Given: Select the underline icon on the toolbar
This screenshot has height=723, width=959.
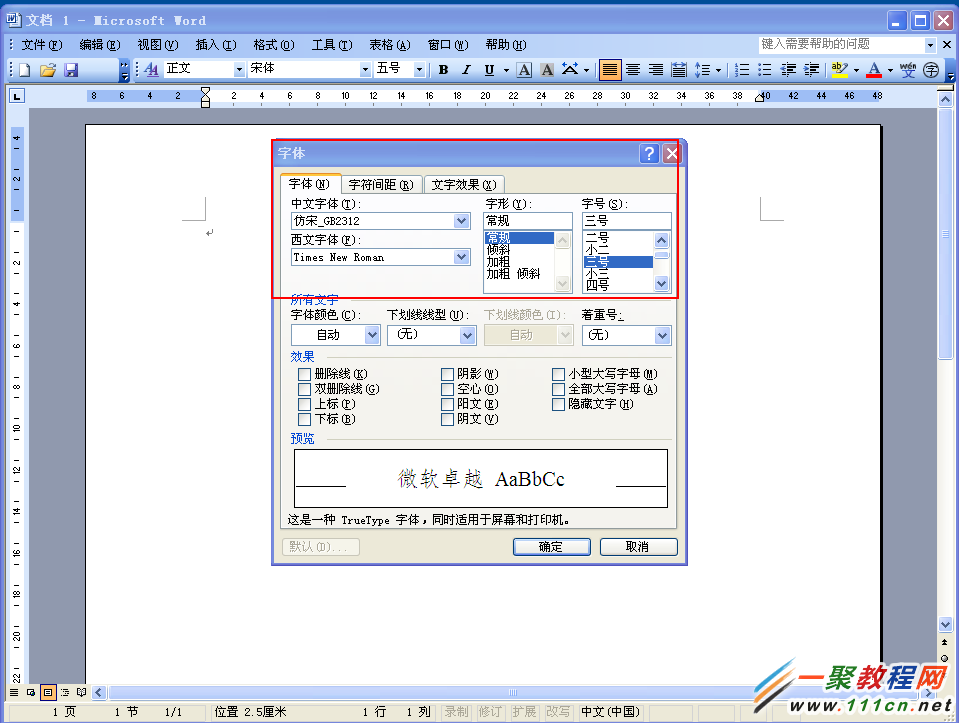Looking at the screenshot, I should tap(491, 69).
